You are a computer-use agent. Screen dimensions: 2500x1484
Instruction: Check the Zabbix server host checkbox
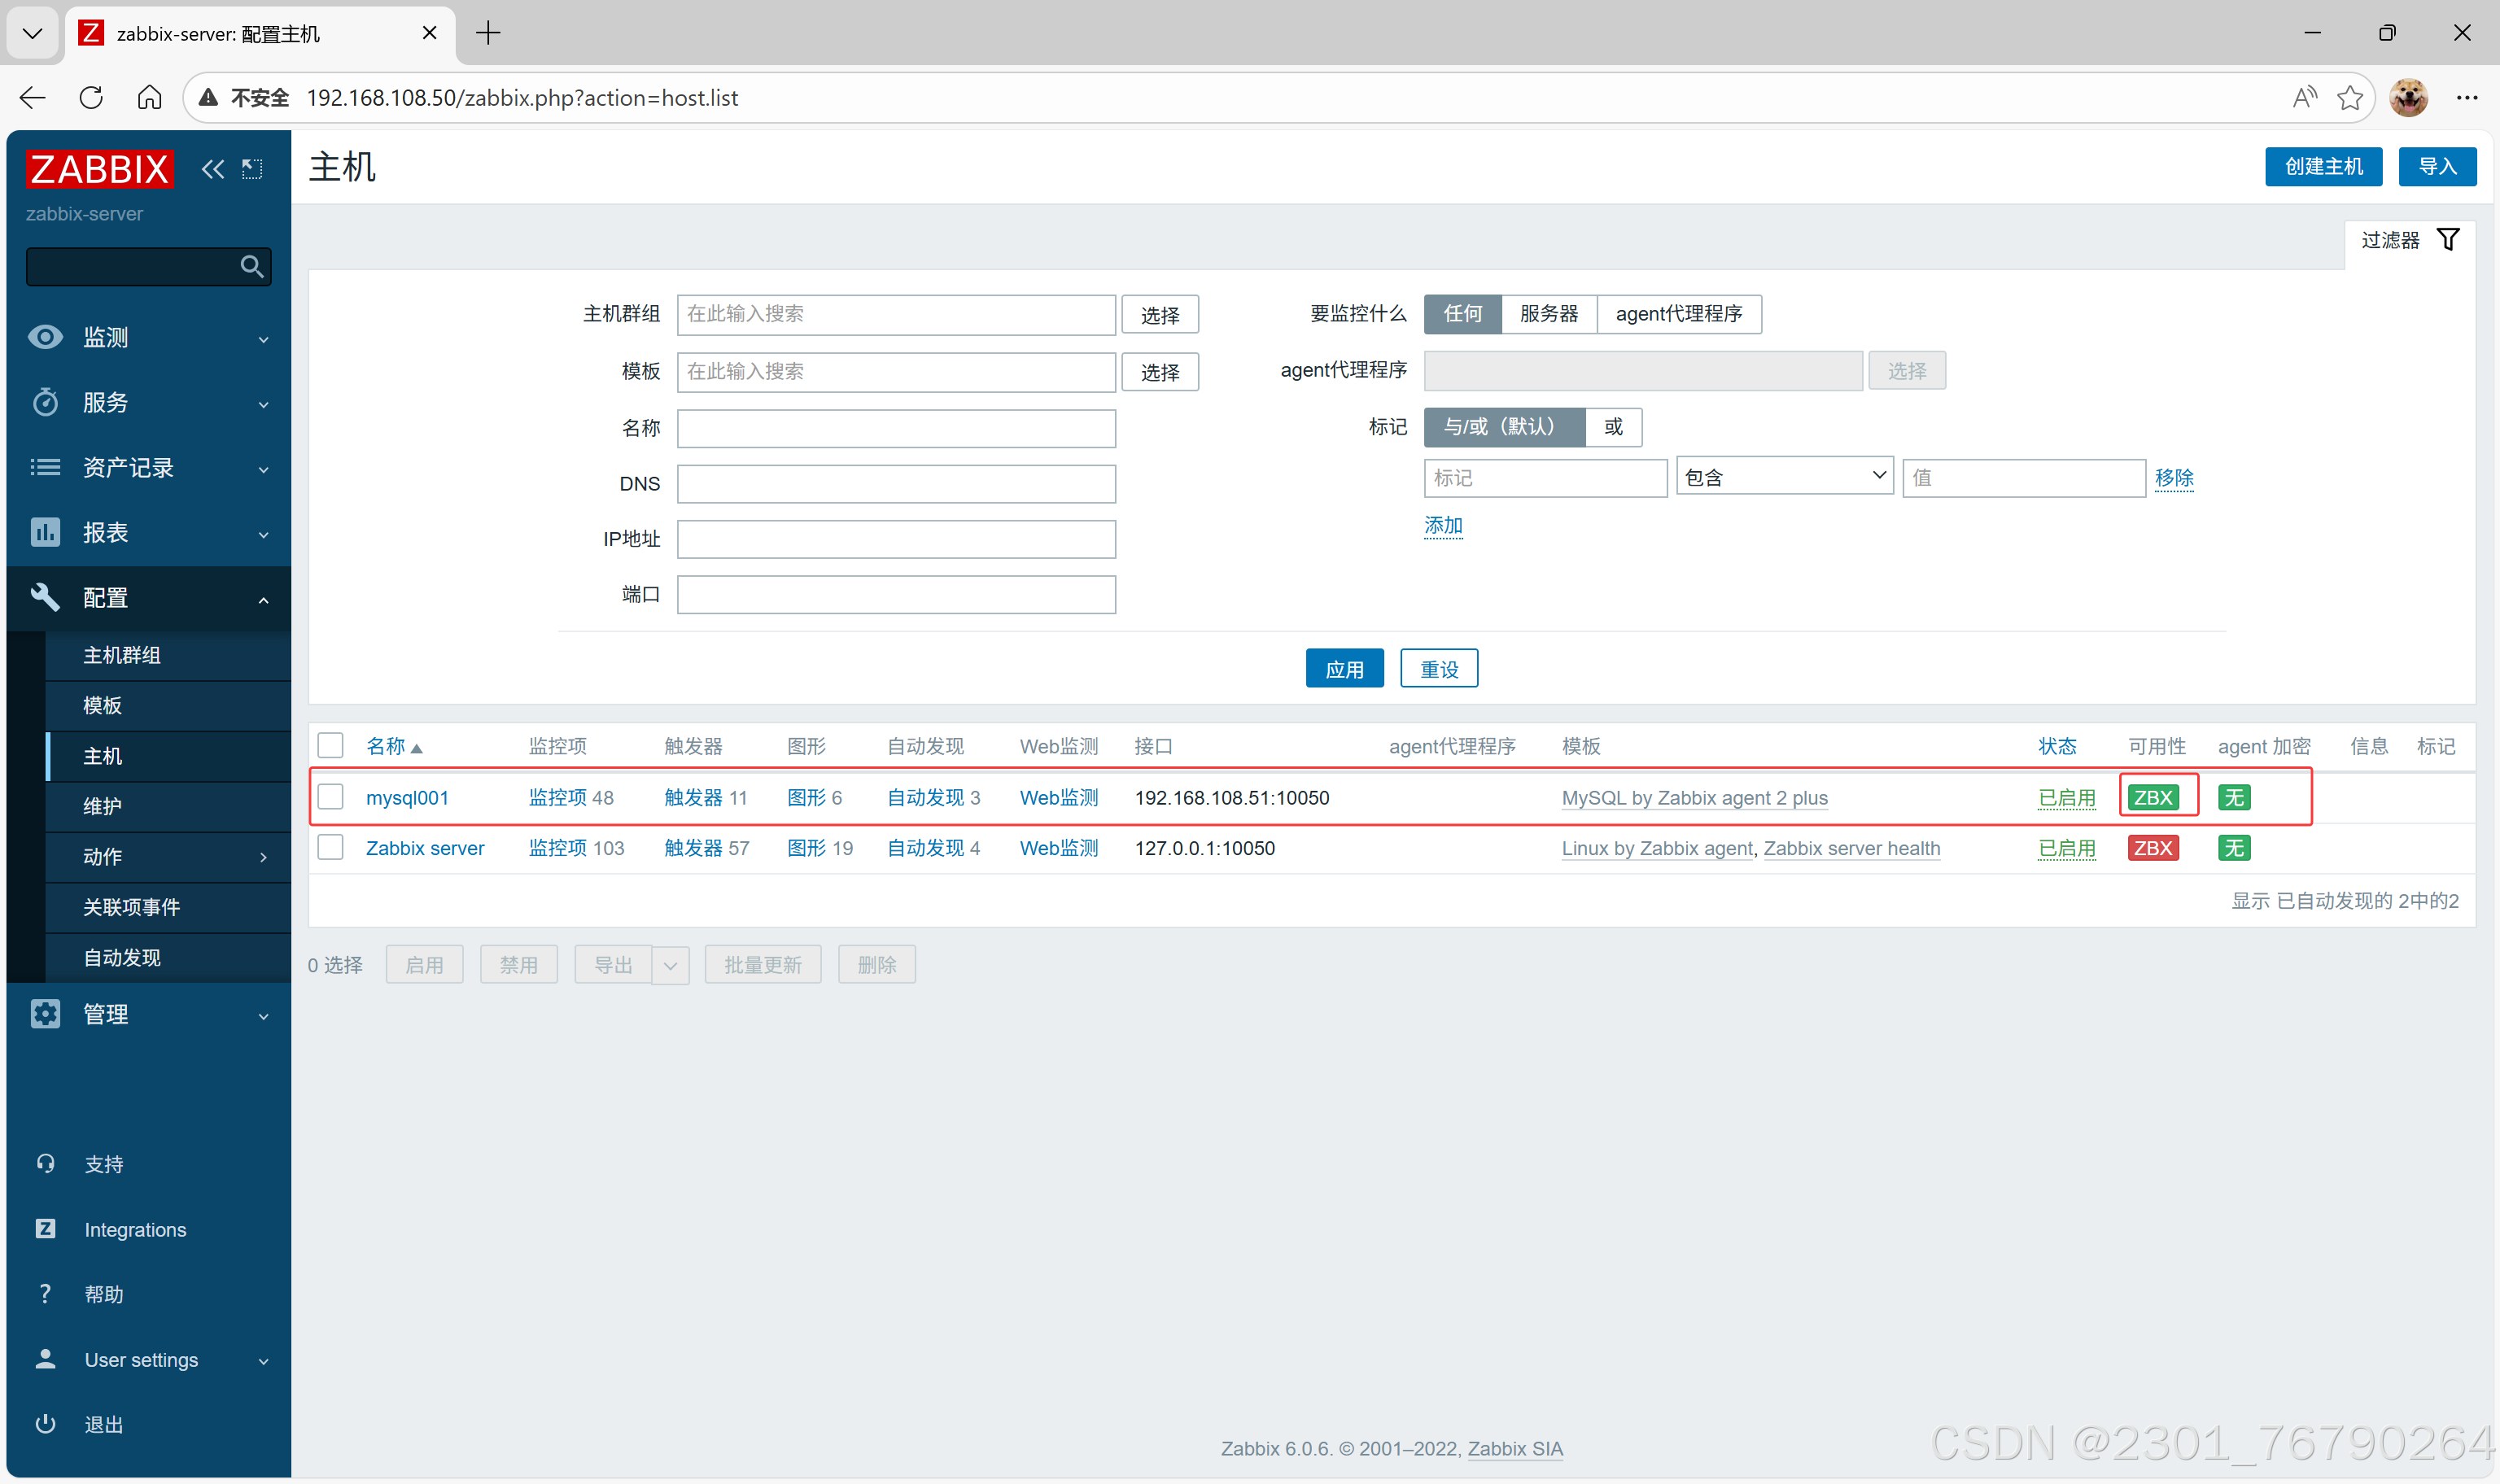tap(330, 848)
